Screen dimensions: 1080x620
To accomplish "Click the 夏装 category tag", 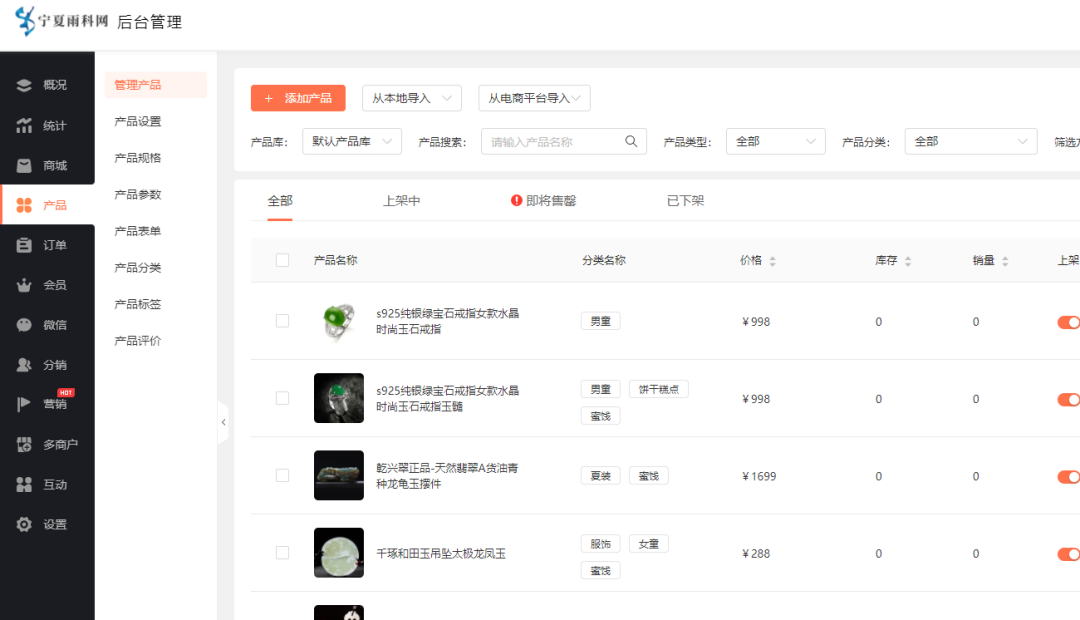I will 601,476.
